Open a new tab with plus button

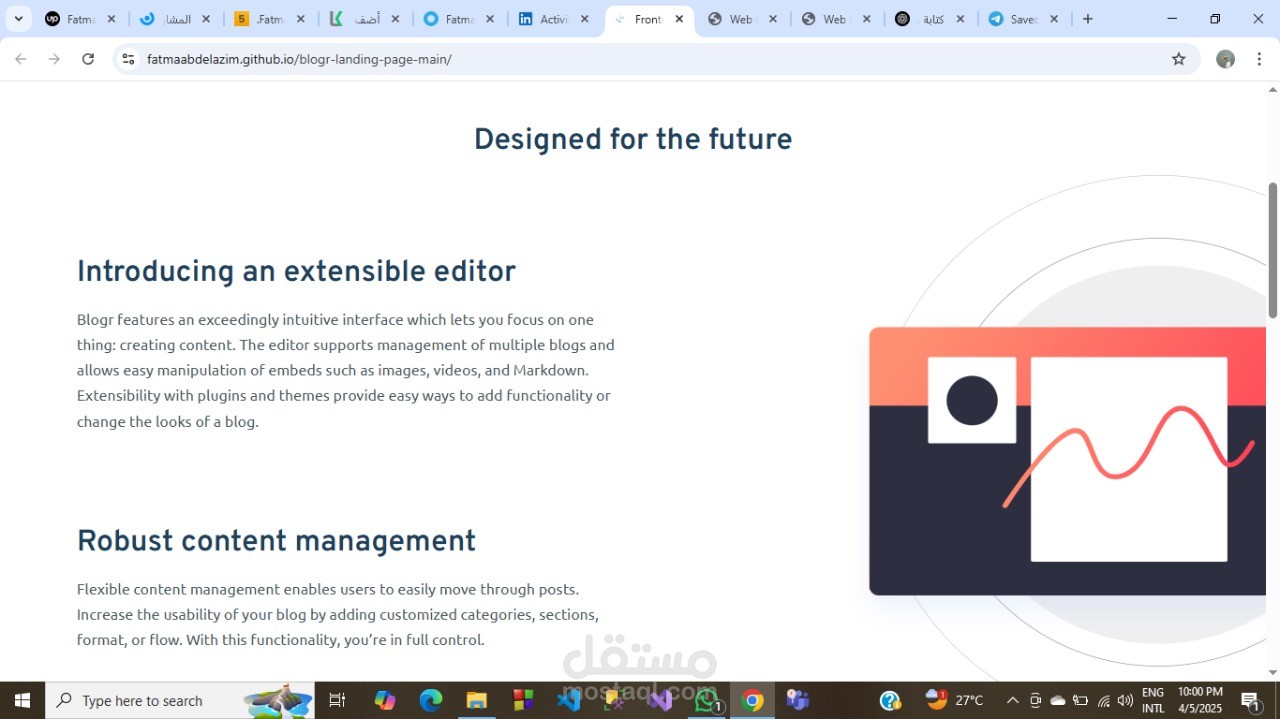click(x=1088, y=19)
